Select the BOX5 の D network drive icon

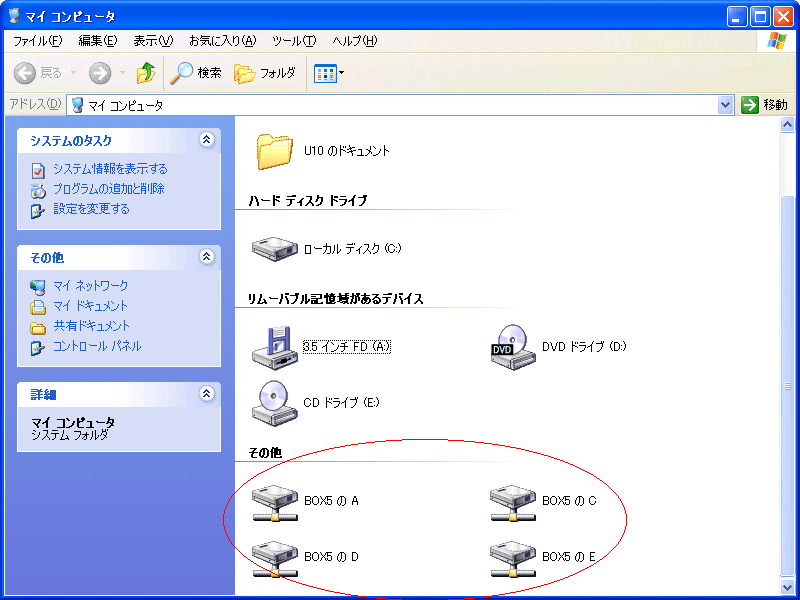click(x=274, y=559)
